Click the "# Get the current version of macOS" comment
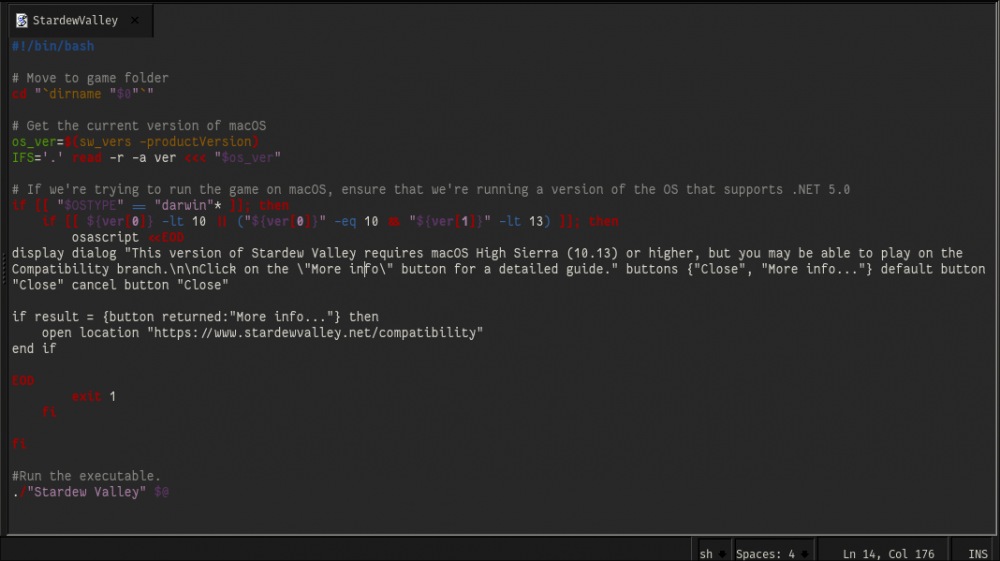 (x=138, y=126)
